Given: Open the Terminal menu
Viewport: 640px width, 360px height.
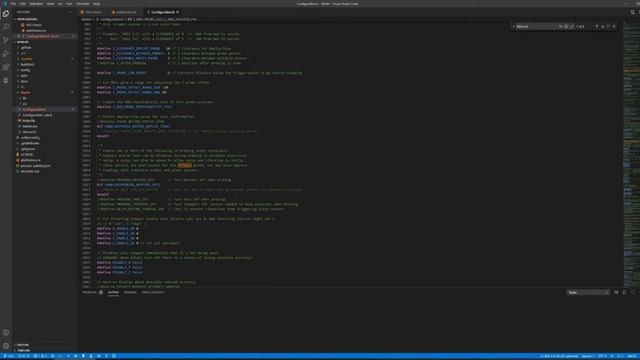Looking at the screenshot, I should point(82,4).
